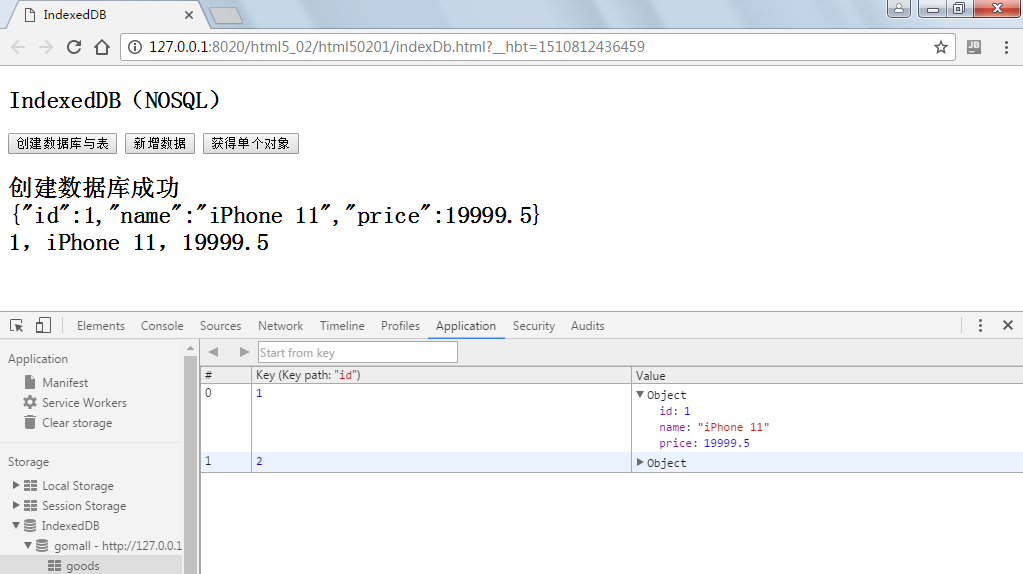Go forward to the next page
This screenshot has width=1023, height=574.
coord(46,47)
